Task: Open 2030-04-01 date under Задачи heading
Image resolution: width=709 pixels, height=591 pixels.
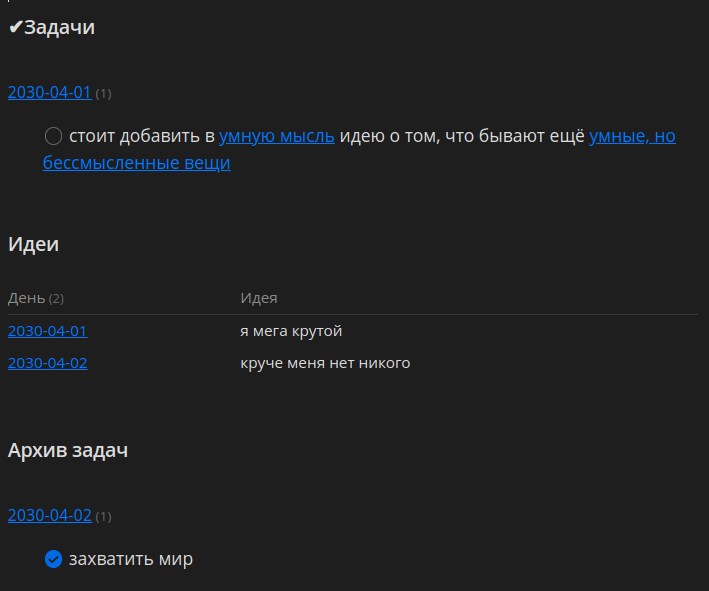Action: 50,92
